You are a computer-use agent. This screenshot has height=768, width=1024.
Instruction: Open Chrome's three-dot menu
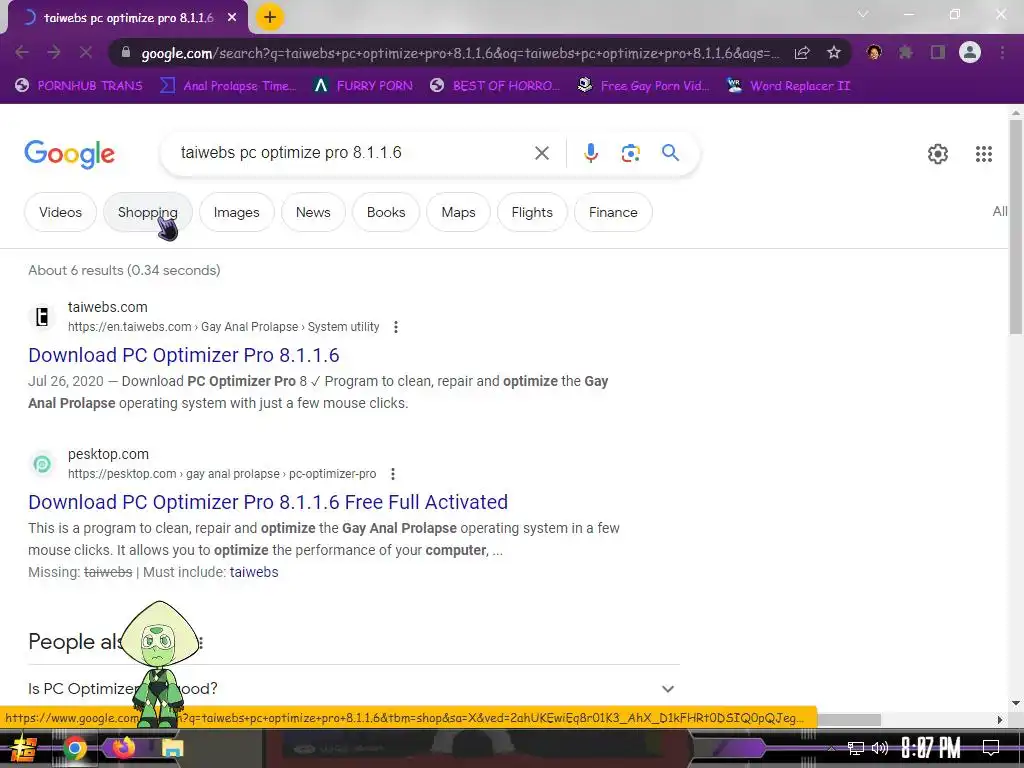(1002, 52)
